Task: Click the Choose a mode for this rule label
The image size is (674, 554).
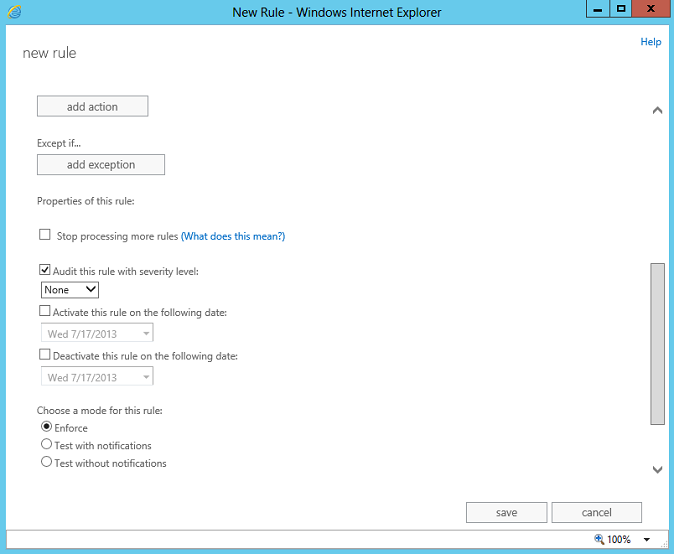Action: (100, 410)
